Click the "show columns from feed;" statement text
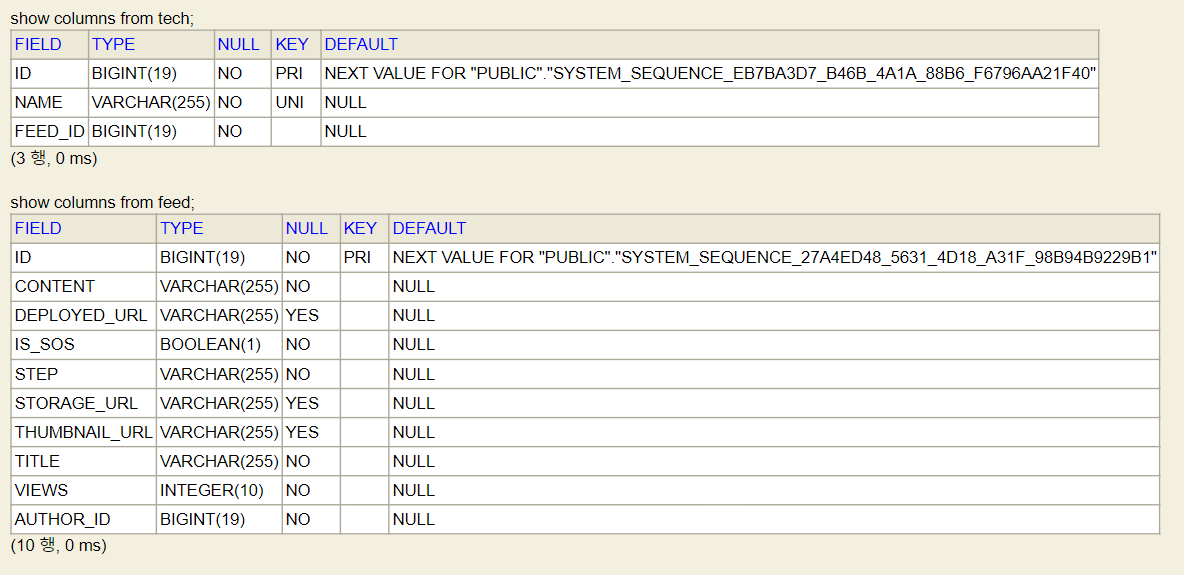The width and height of the screenshot is (1184, 575). click(x=102, y=202)
